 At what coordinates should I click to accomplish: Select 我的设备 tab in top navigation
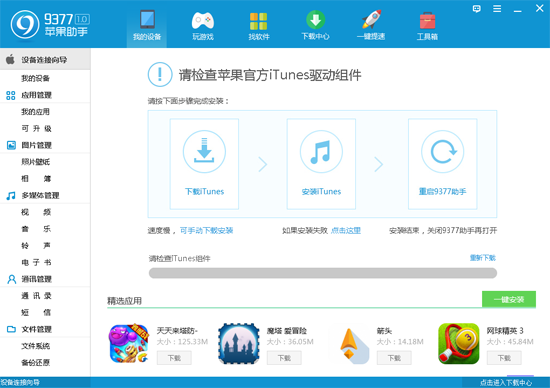tap(147, 26)
